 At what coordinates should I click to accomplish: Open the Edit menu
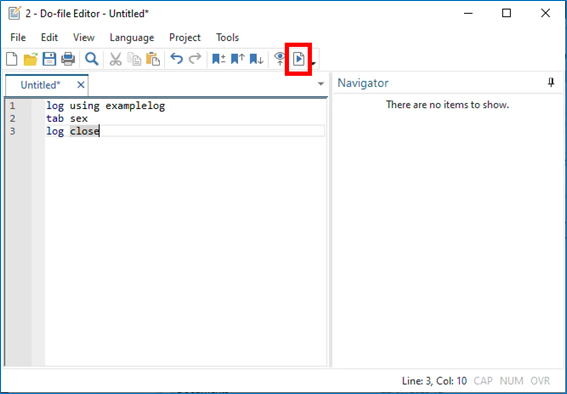49,37
